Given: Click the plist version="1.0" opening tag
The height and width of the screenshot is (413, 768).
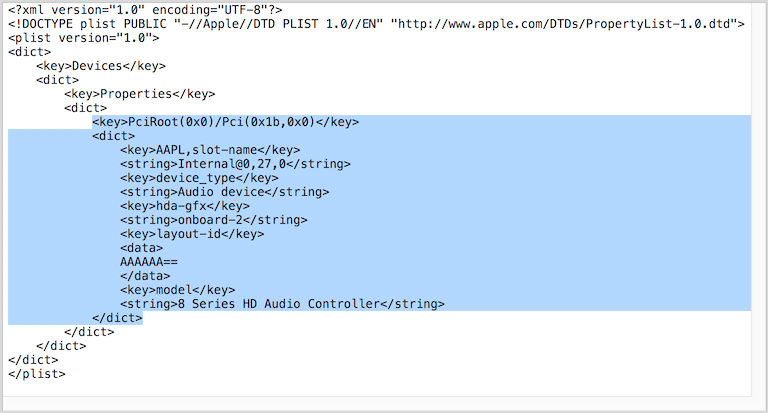Looking at the screenshot, I should (83, 38).
